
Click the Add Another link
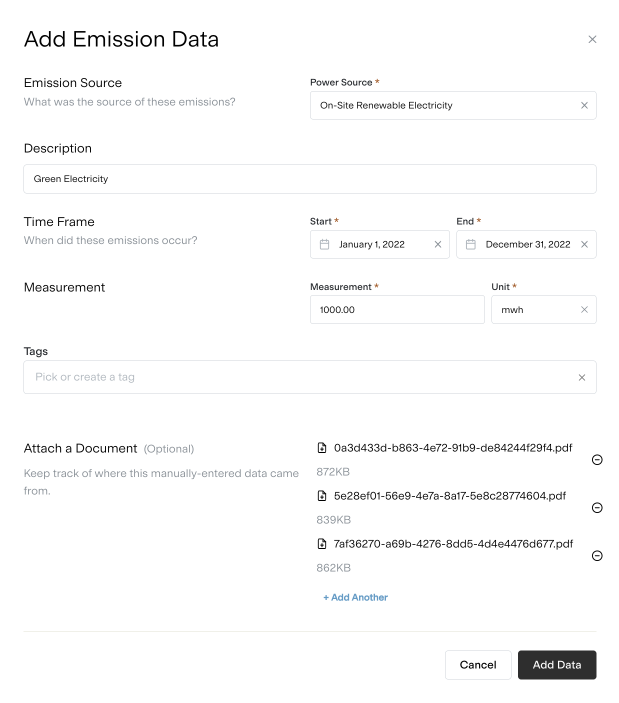355,597
